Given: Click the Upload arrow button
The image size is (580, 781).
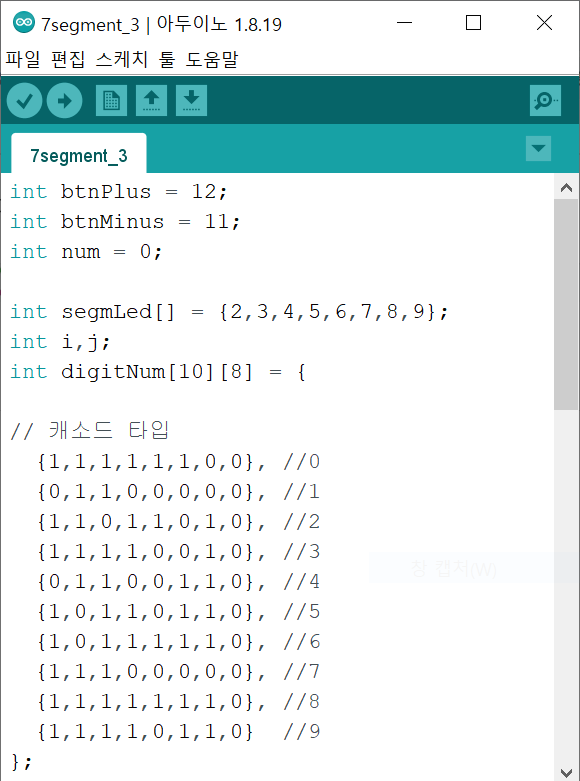Looking at the screenshot, I should click(x=64, y=101).
